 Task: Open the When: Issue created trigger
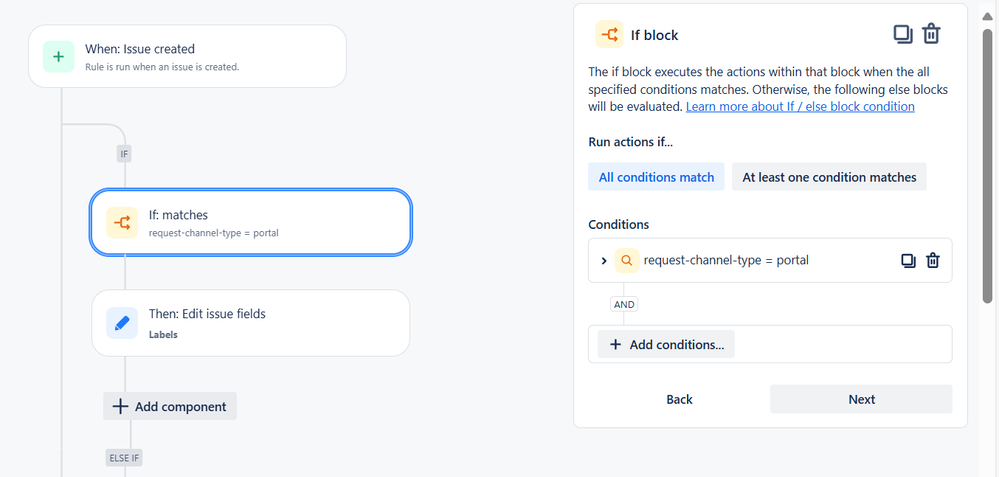[x=195, y=56]
